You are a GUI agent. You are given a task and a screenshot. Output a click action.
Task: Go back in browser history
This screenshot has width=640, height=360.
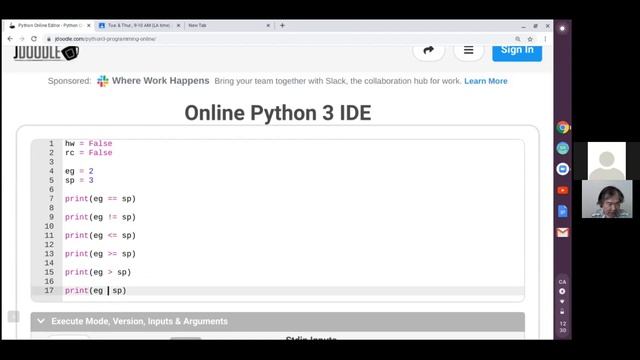click(10, 39)
